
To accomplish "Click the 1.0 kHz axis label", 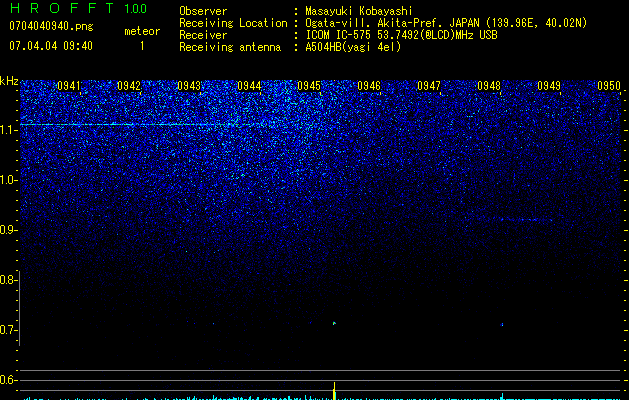I will tap(8, 180).
